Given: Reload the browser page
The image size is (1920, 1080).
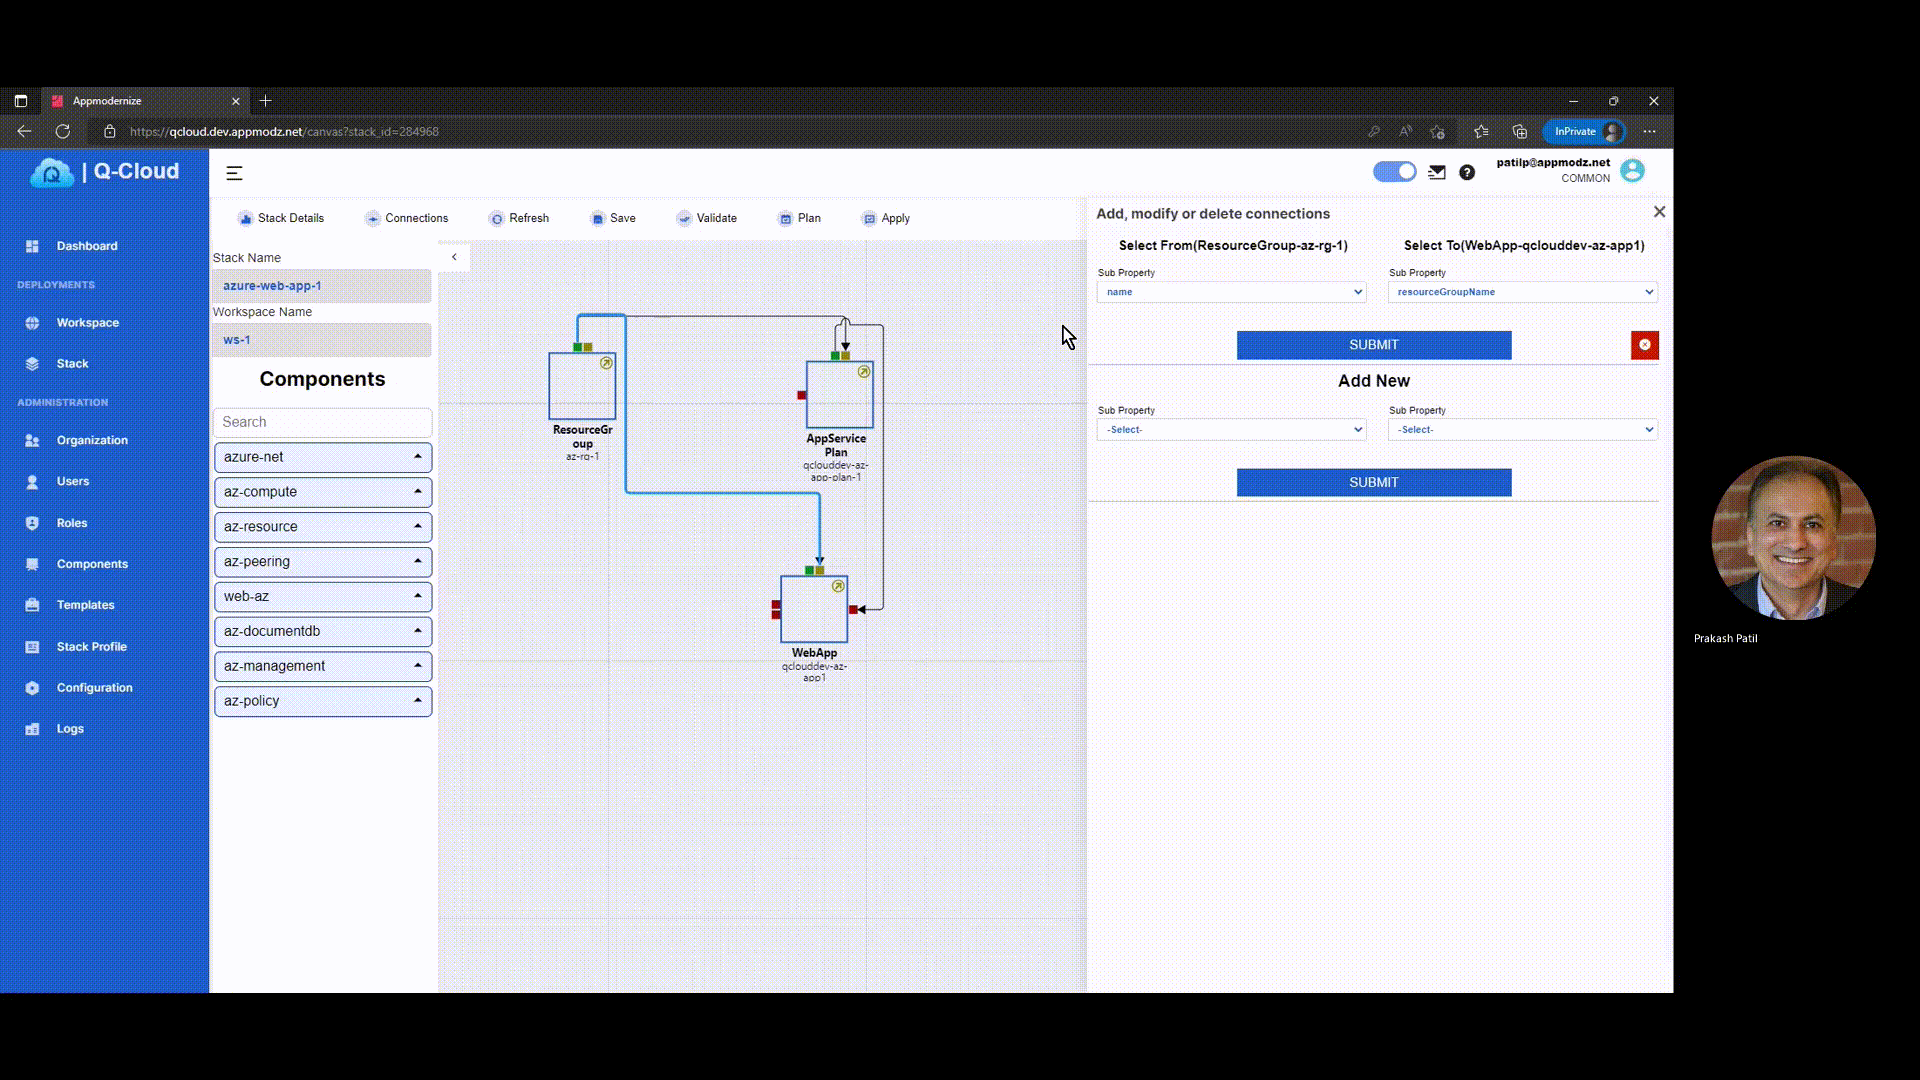Looking at the screenshot, I should pos(62,131).
